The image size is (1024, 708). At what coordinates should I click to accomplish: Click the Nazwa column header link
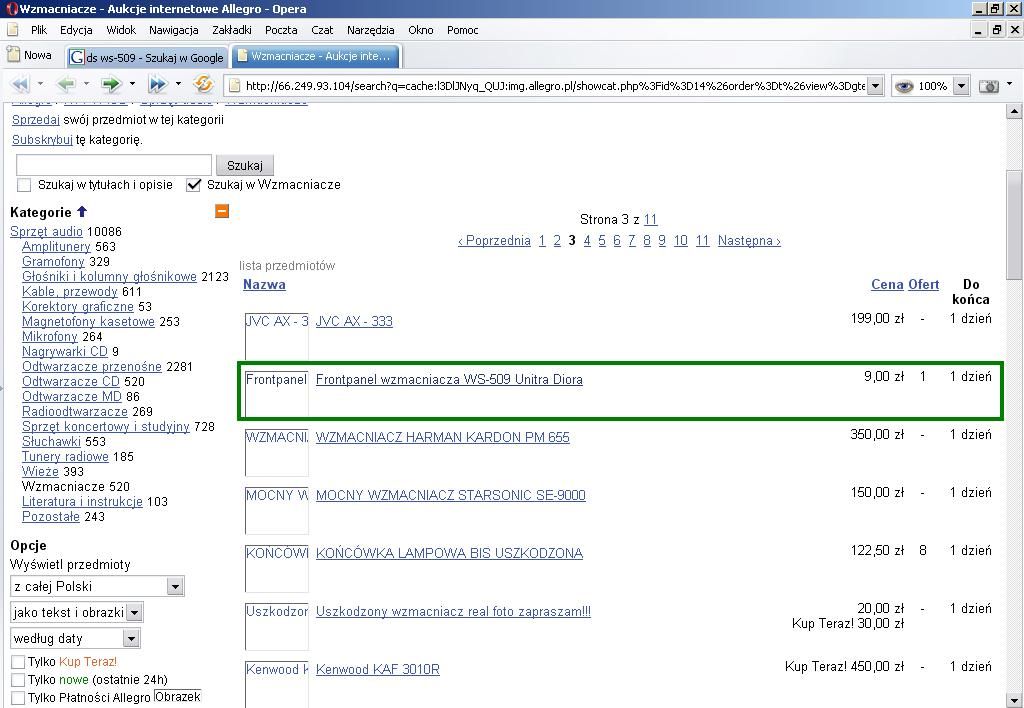[x=264, y=284]
